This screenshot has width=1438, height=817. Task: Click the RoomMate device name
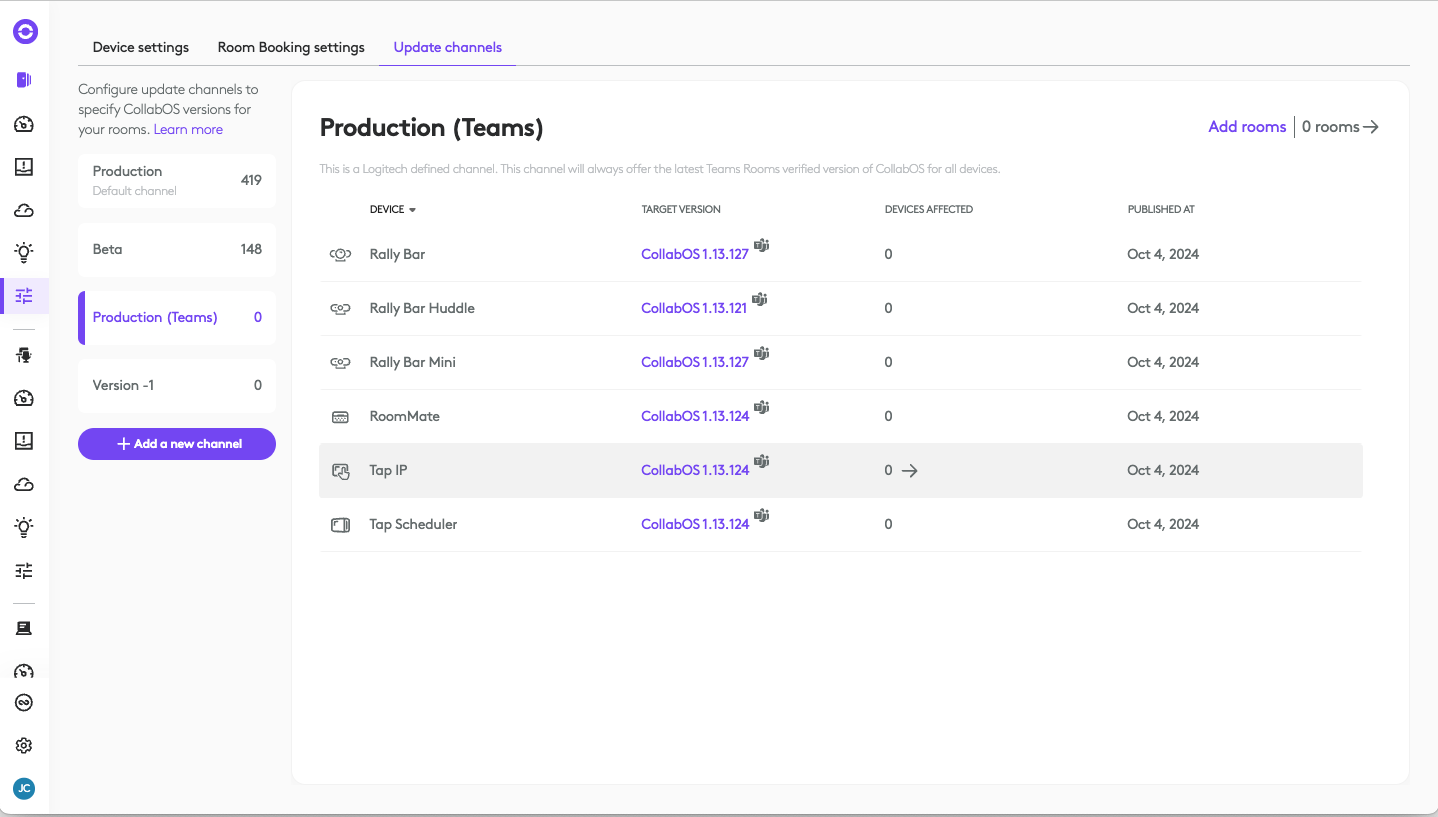[404, 416]
